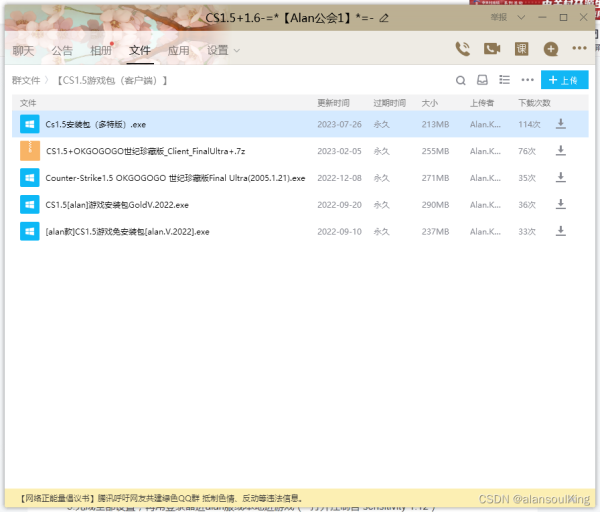Download CS1.5[alan] GoldV.2022.exe
Image resolution: width=600 pixels, height=512 pixels.
point(561,204)
